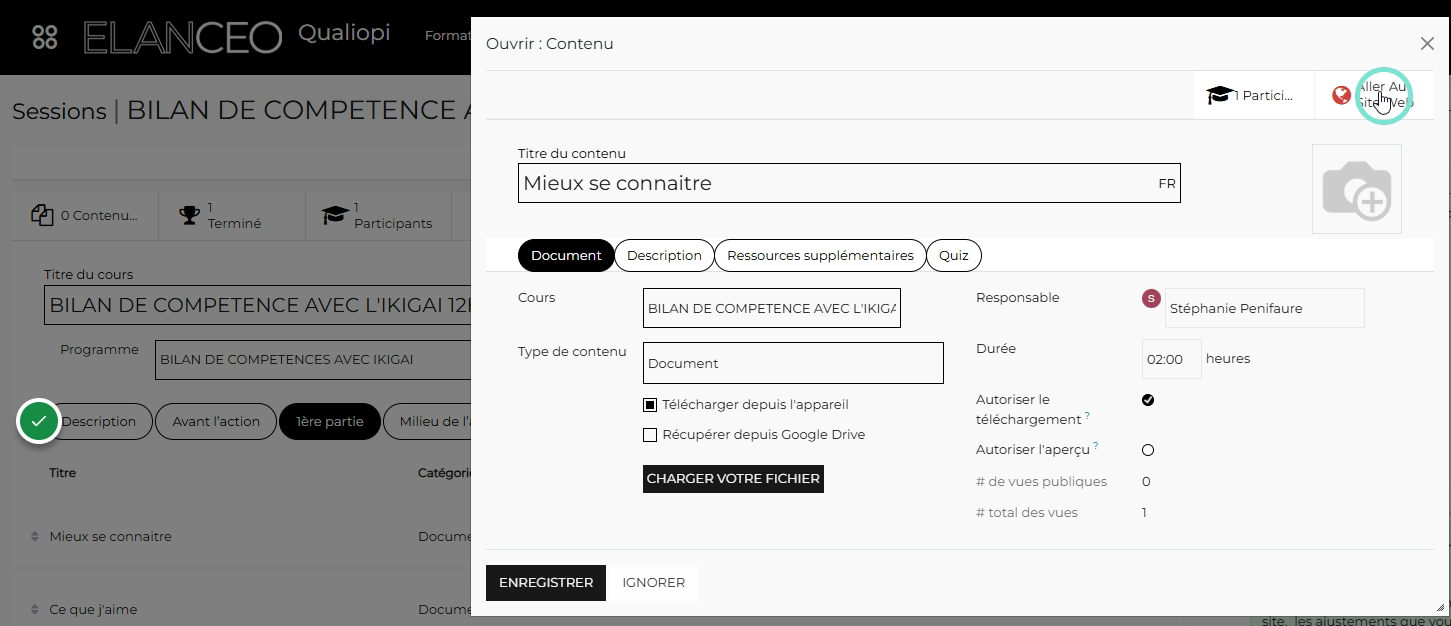Click the green checkmark saved indicator
This screenshot has height=626, width=1451.
tap(39, 422)
